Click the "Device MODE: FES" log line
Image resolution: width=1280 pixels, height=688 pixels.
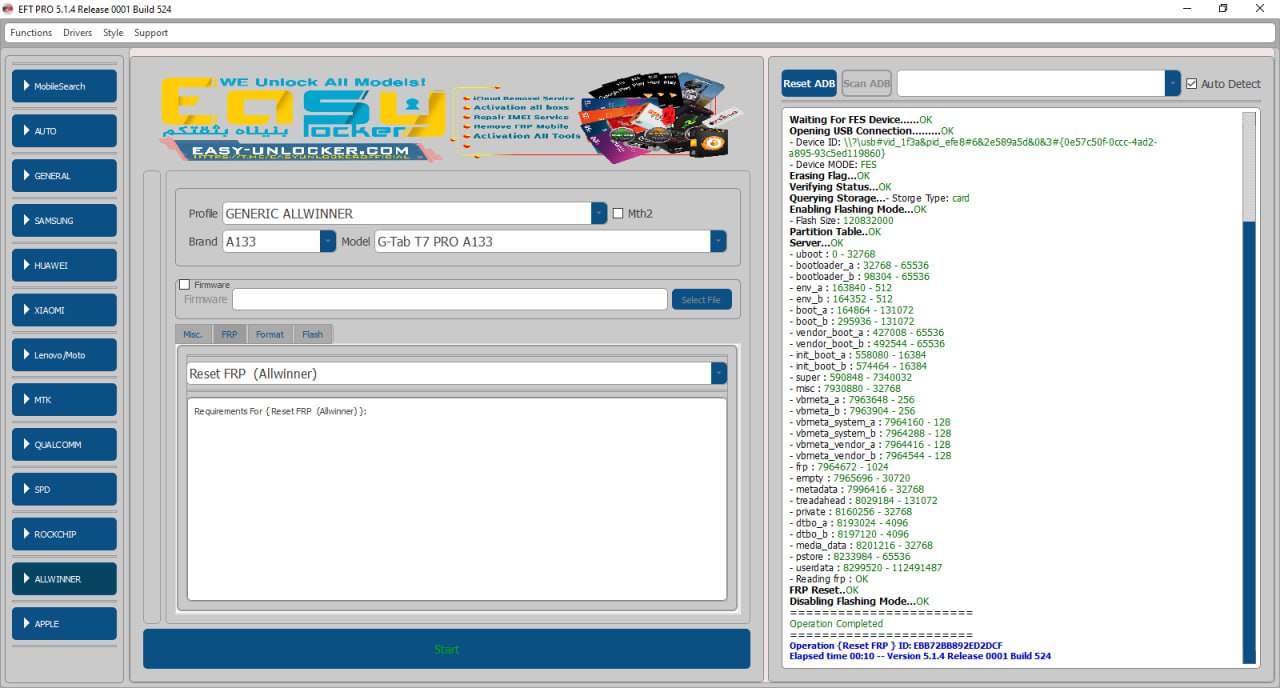[832, 165]
